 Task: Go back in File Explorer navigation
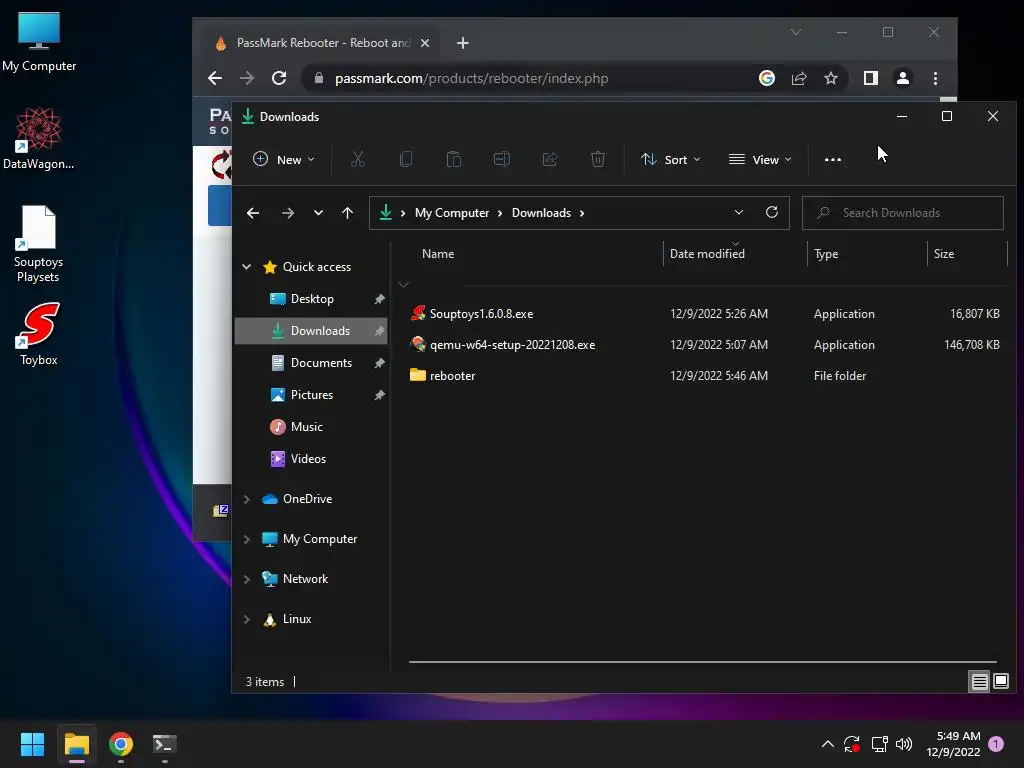253,213
